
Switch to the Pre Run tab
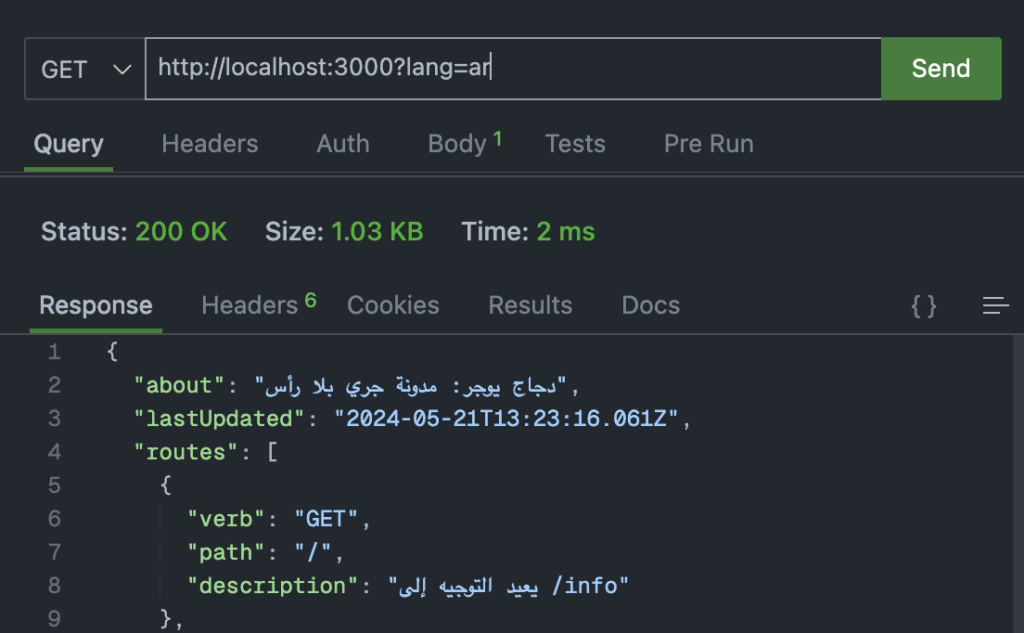coord(708,143)
